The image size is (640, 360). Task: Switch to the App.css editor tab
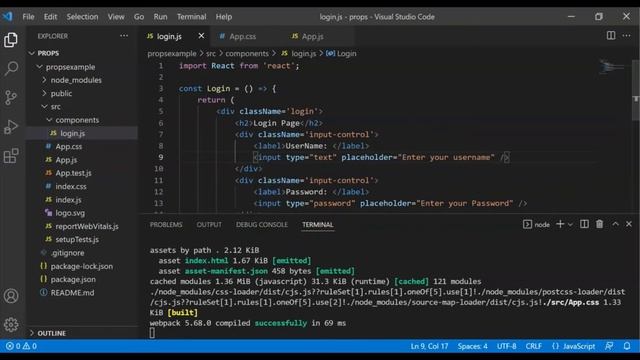[x=242, y=36]
